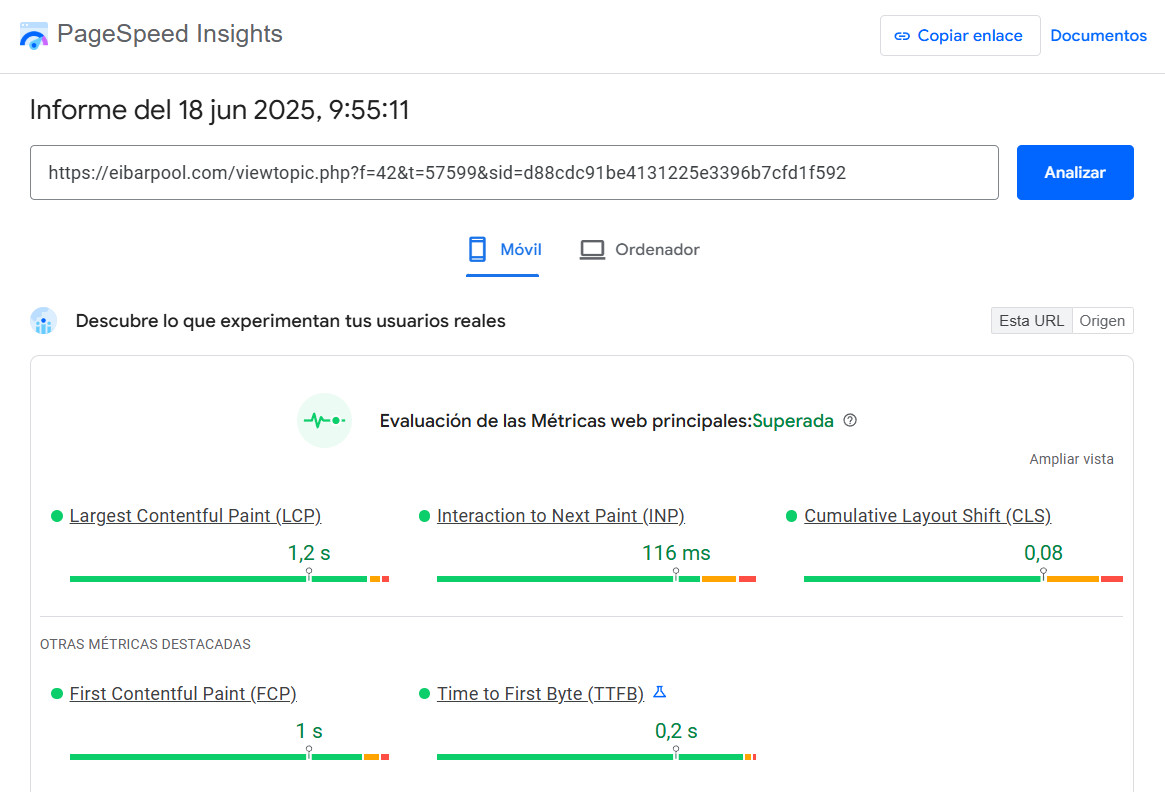Image resolution: width=1165 pixels, height=792 pixels.
Task: Click the TTFB distribution bar
Action: click(x=597, y=757)
